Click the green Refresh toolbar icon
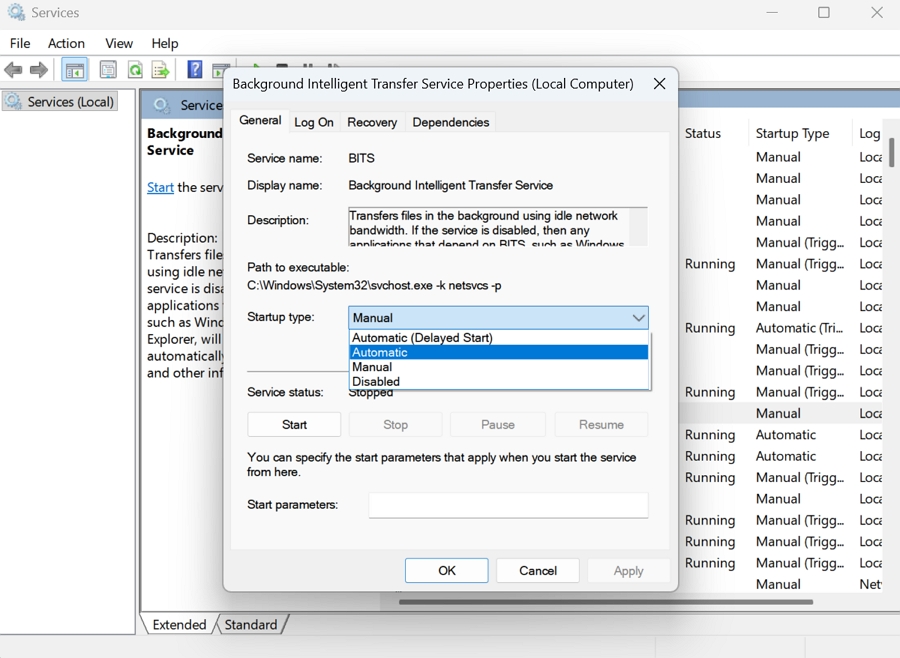 tap(134, 70)
